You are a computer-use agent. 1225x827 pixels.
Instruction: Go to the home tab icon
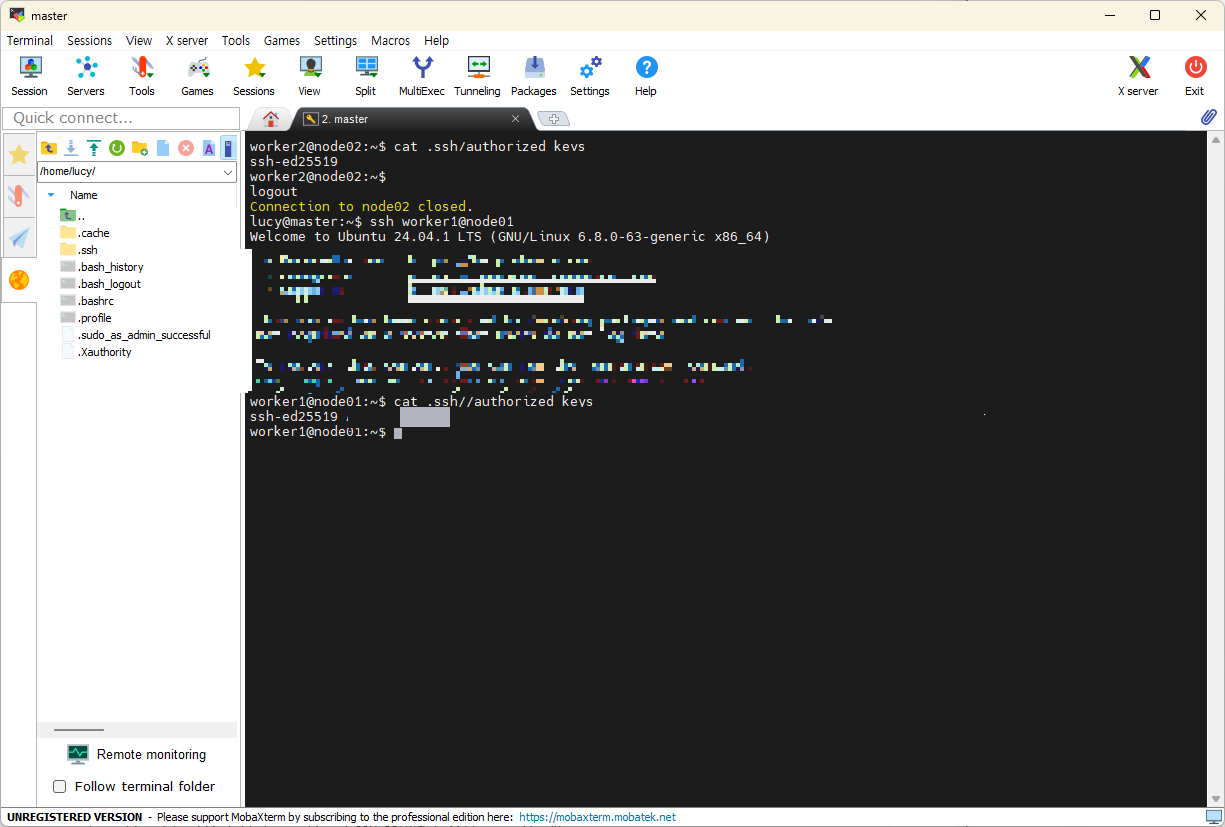[x=270, y=119]
